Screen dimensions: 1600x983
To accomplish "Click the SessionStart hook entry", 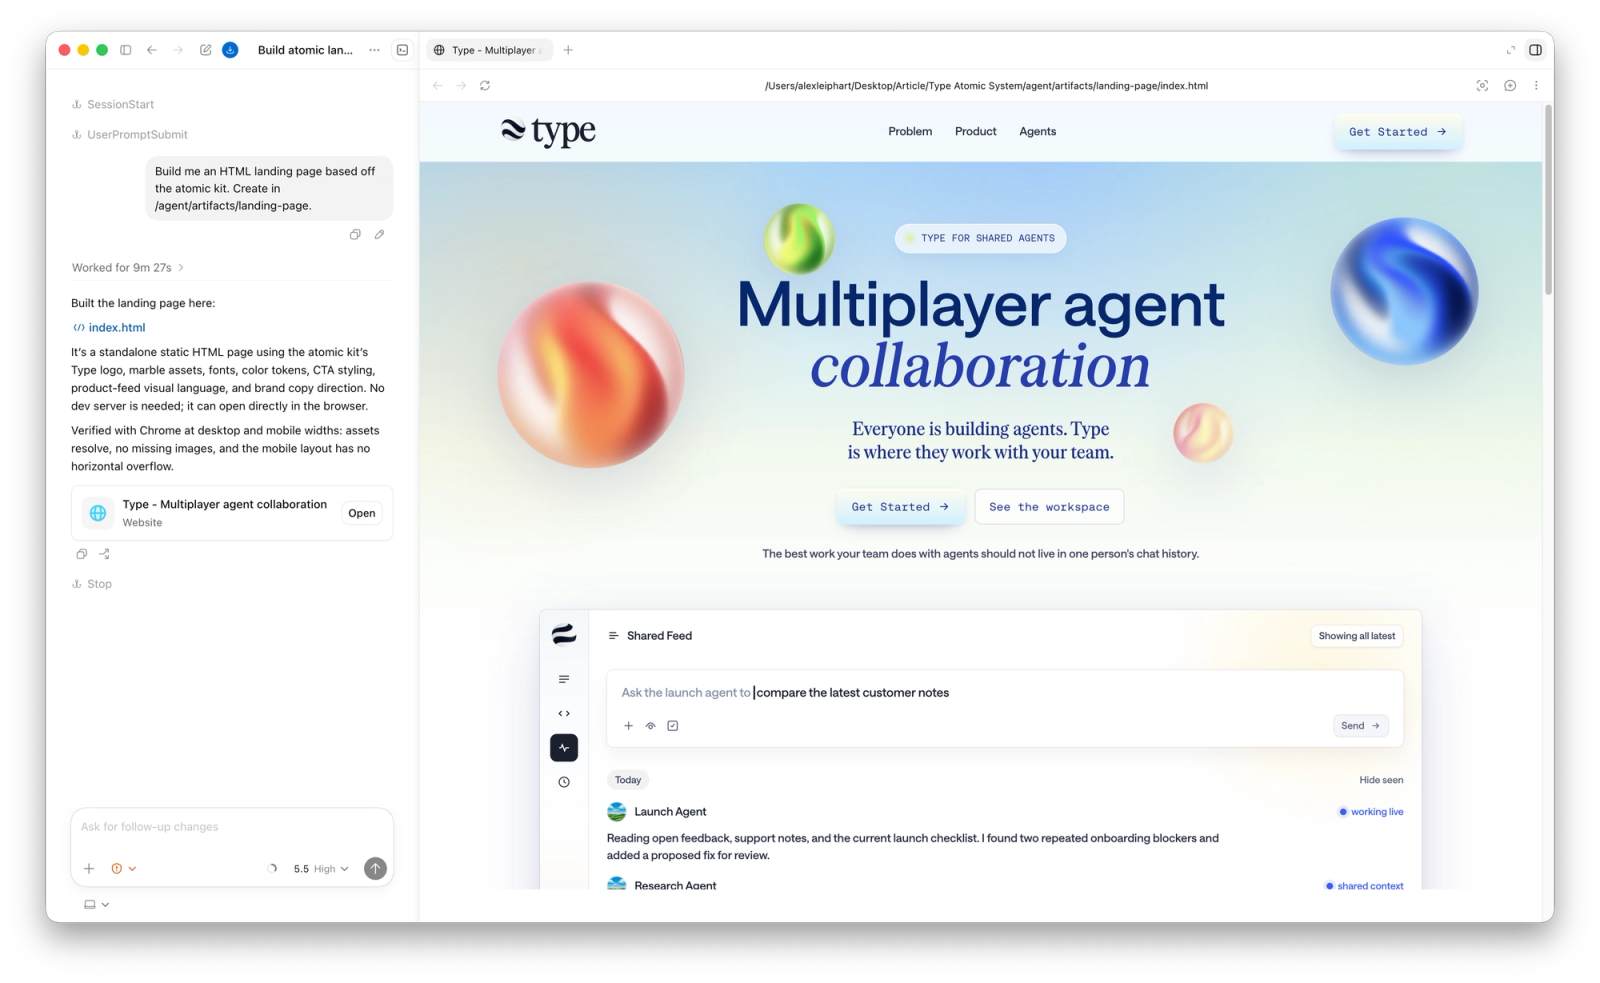I will (x=113, y=105).
